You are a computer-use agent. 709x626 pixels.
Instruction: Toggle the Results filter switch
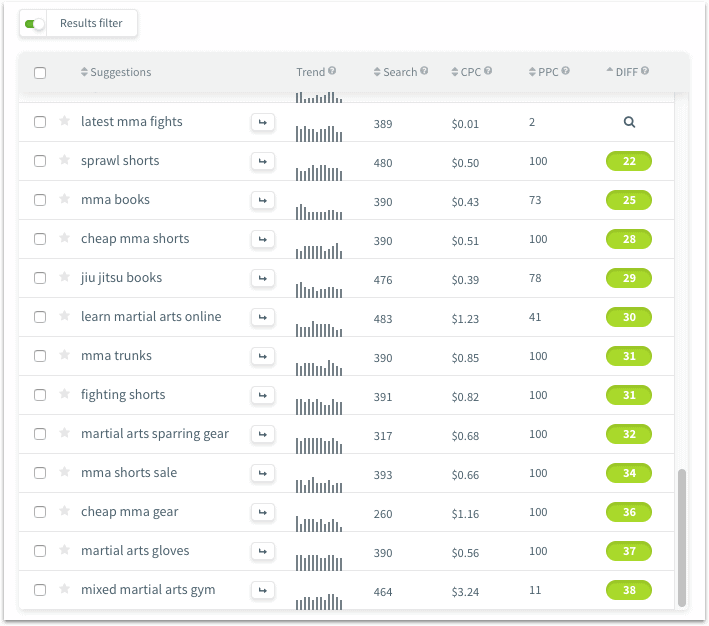click(36, 23)
